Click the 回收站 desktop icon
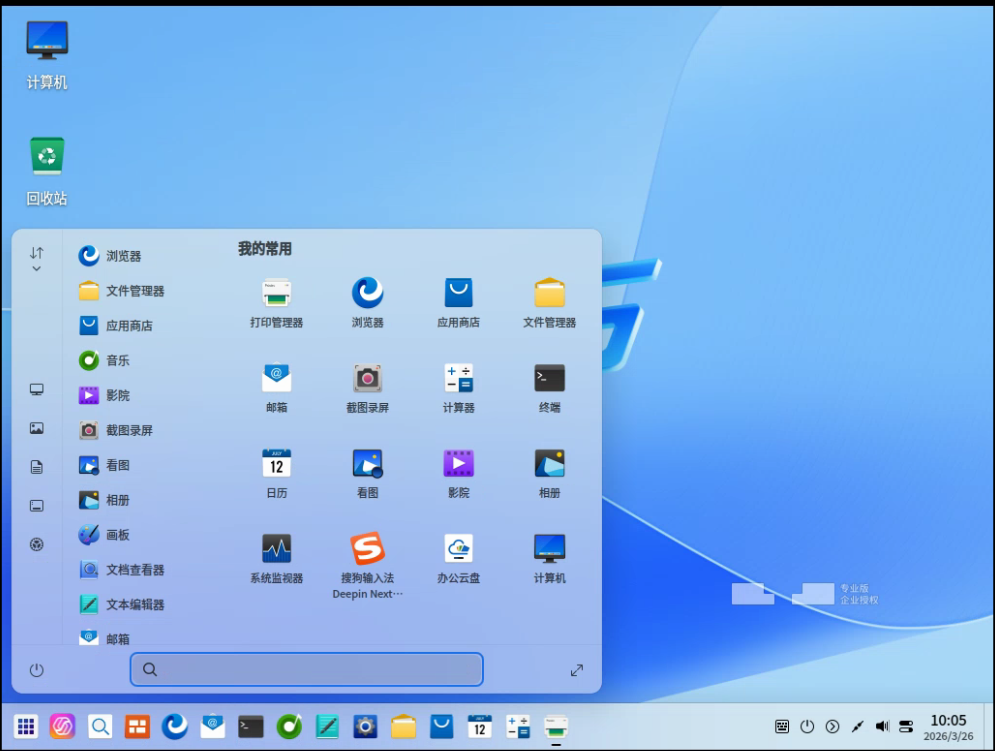This screenshot has width=995, height=751. coord(47,157)
